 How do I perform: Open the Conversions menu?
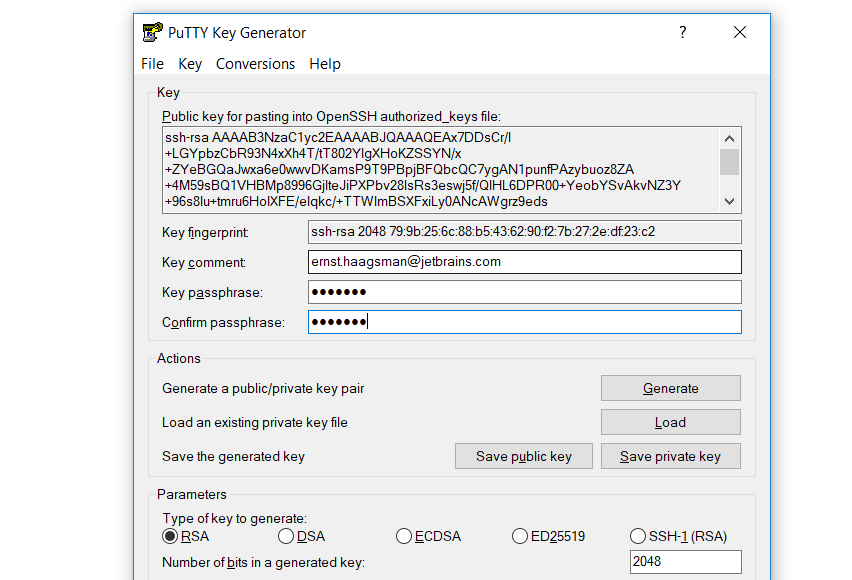[255, 64]
